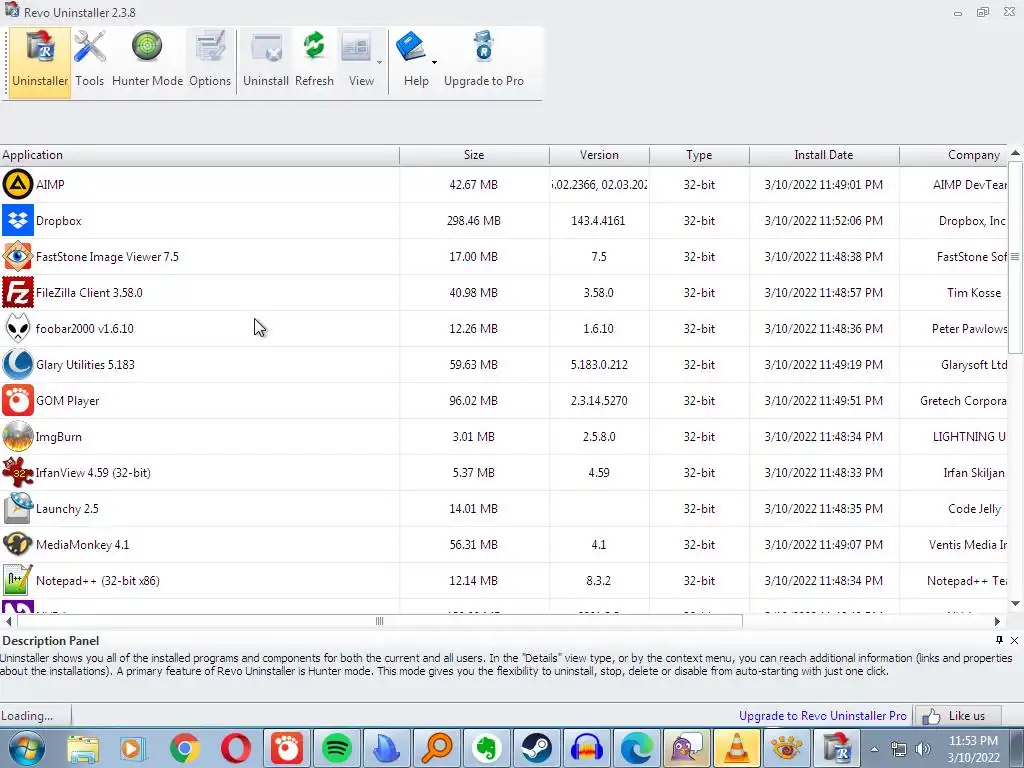
Task: Click install date "3/10/2022 11:49:07 PM"
Action: (x=824, y=544)
